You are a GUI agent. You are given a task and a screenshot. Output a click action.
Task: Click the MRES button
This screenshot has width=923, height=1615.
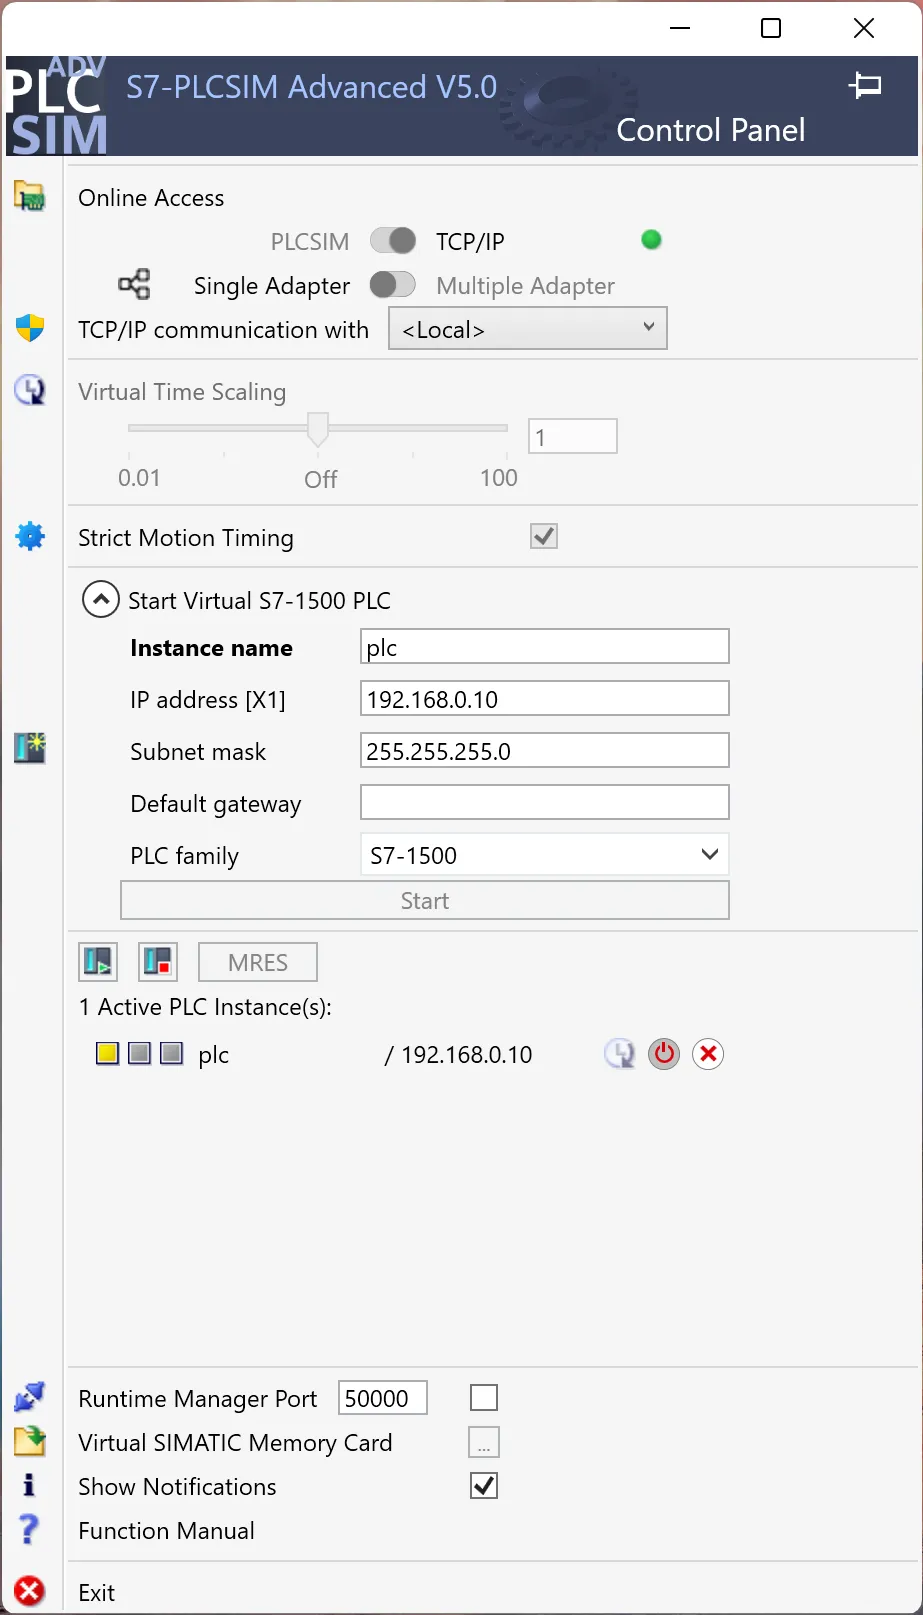pyautogui.click(x=258, y=962)
